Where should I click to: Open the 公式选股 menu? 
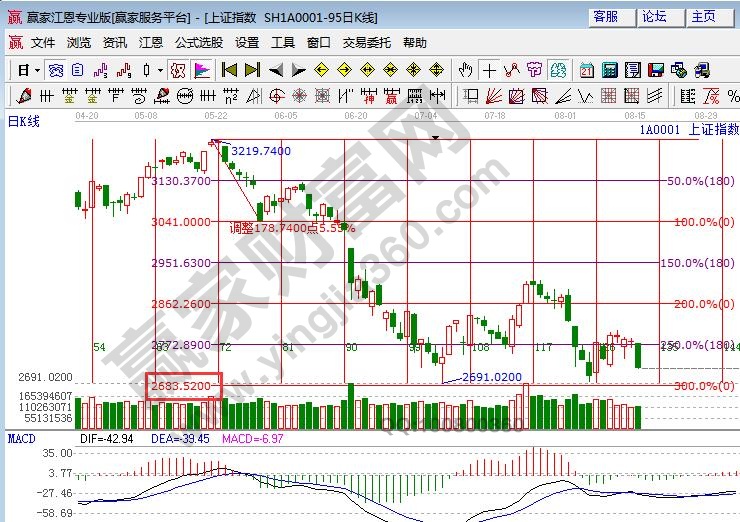tap(199, 43)
